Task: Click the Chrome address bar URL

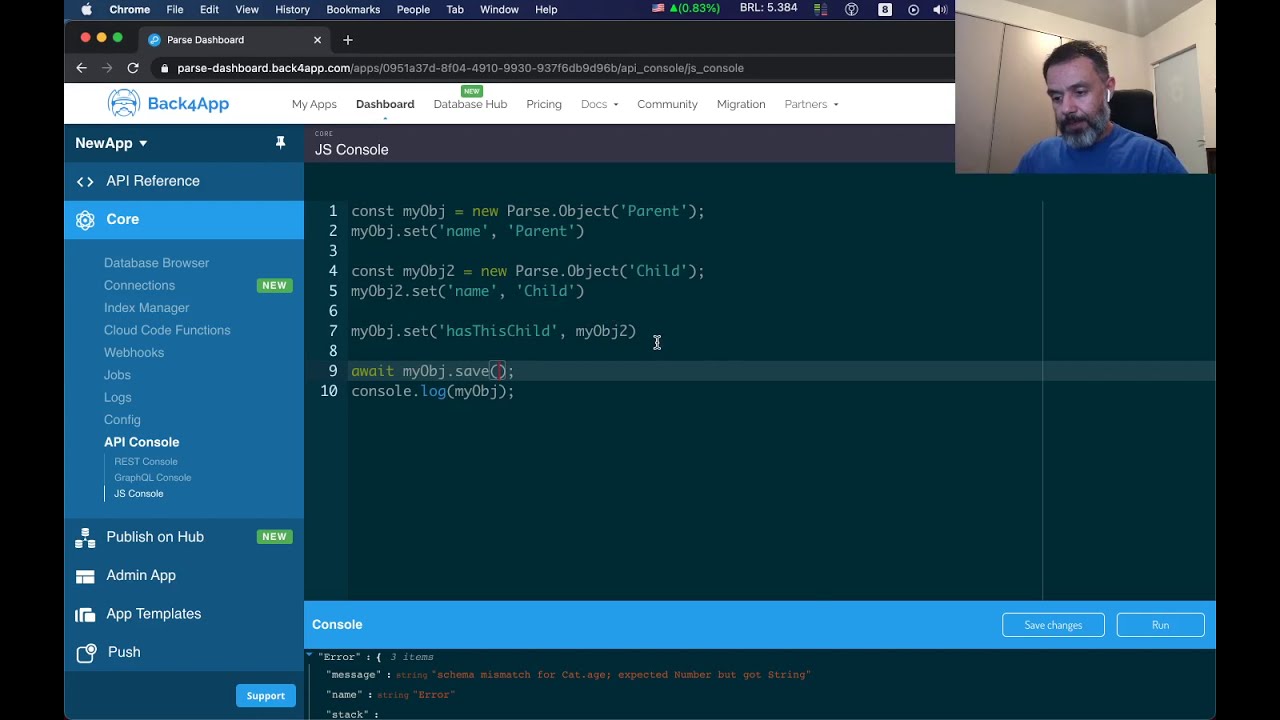Action: [x=460, y=68]
